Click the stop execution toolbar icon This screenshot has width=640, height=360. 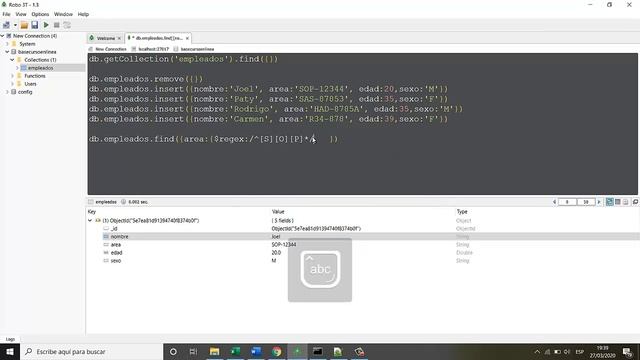57,25
